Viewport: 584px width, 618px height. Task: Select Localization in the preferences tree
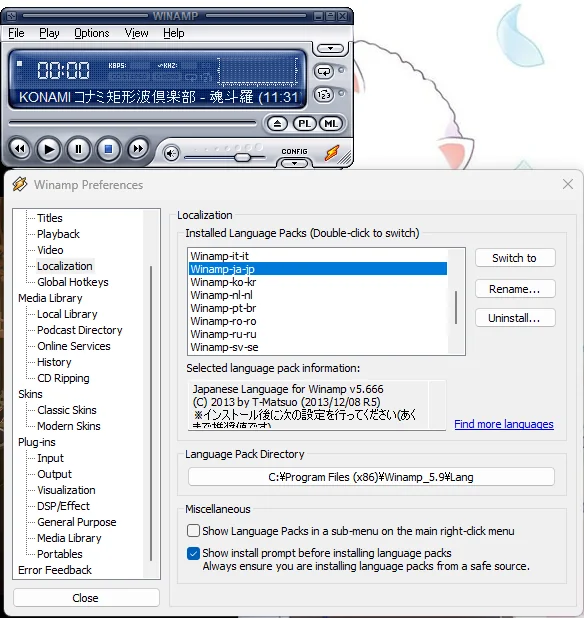tap(65, 266)
